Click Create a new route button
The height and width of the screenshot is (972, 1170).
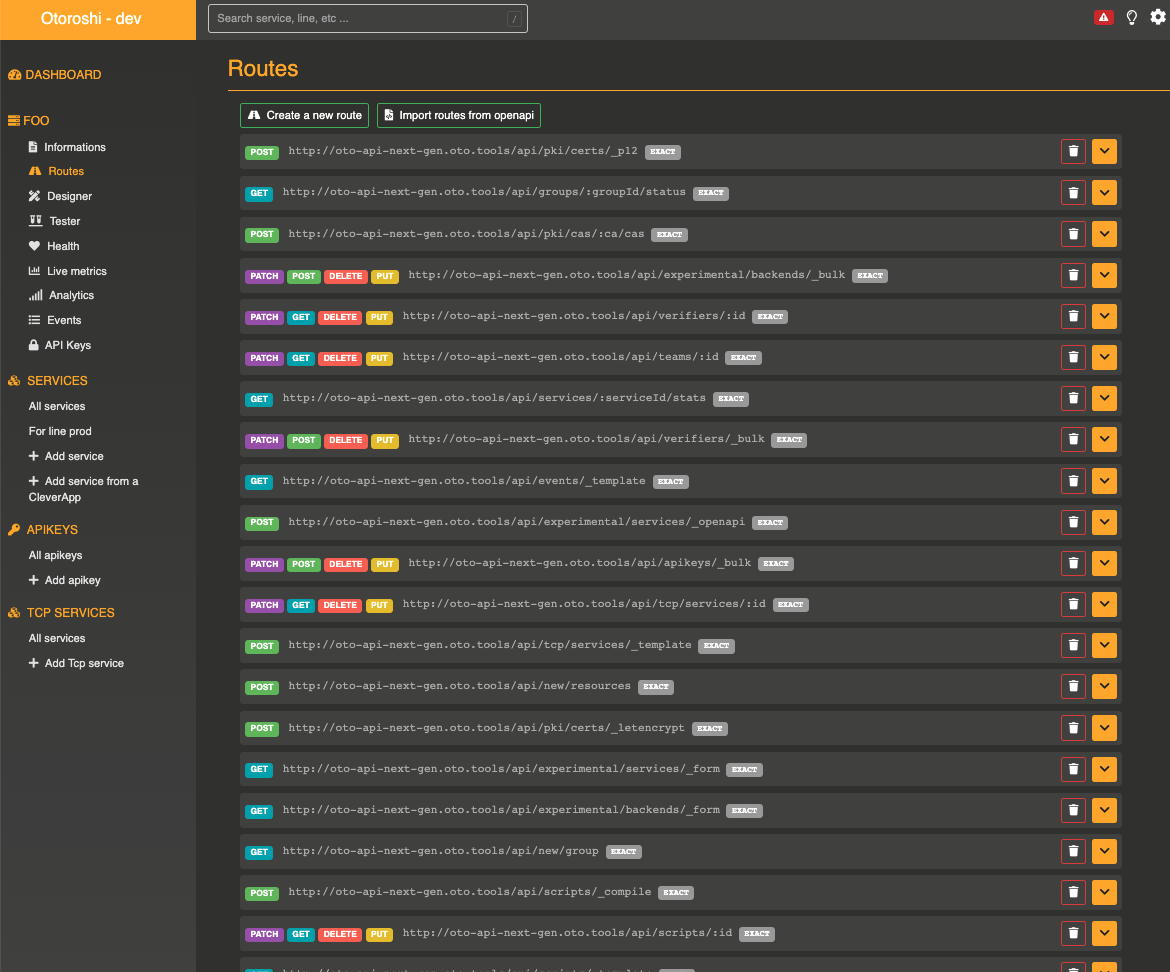(x=304, y=115)
